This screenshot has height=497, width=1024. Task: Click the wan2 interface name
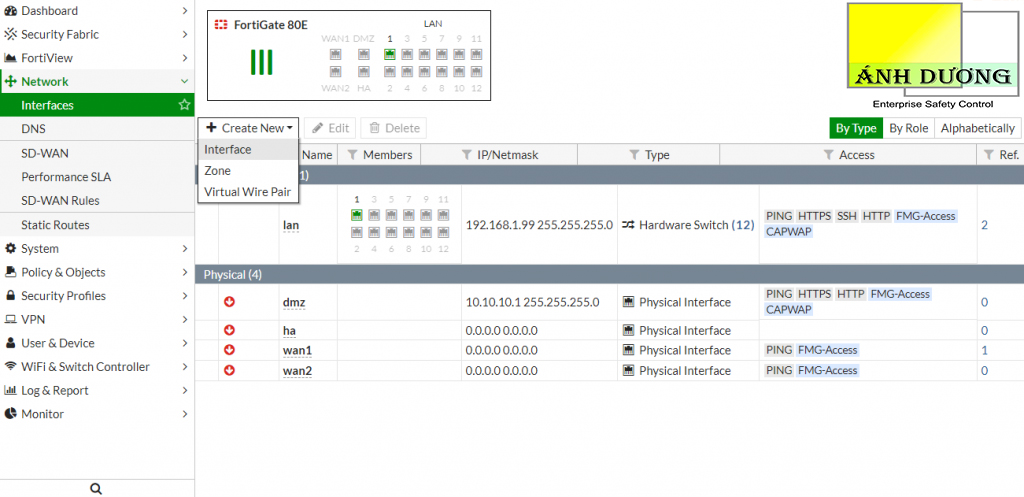click(x=298, y=371)
